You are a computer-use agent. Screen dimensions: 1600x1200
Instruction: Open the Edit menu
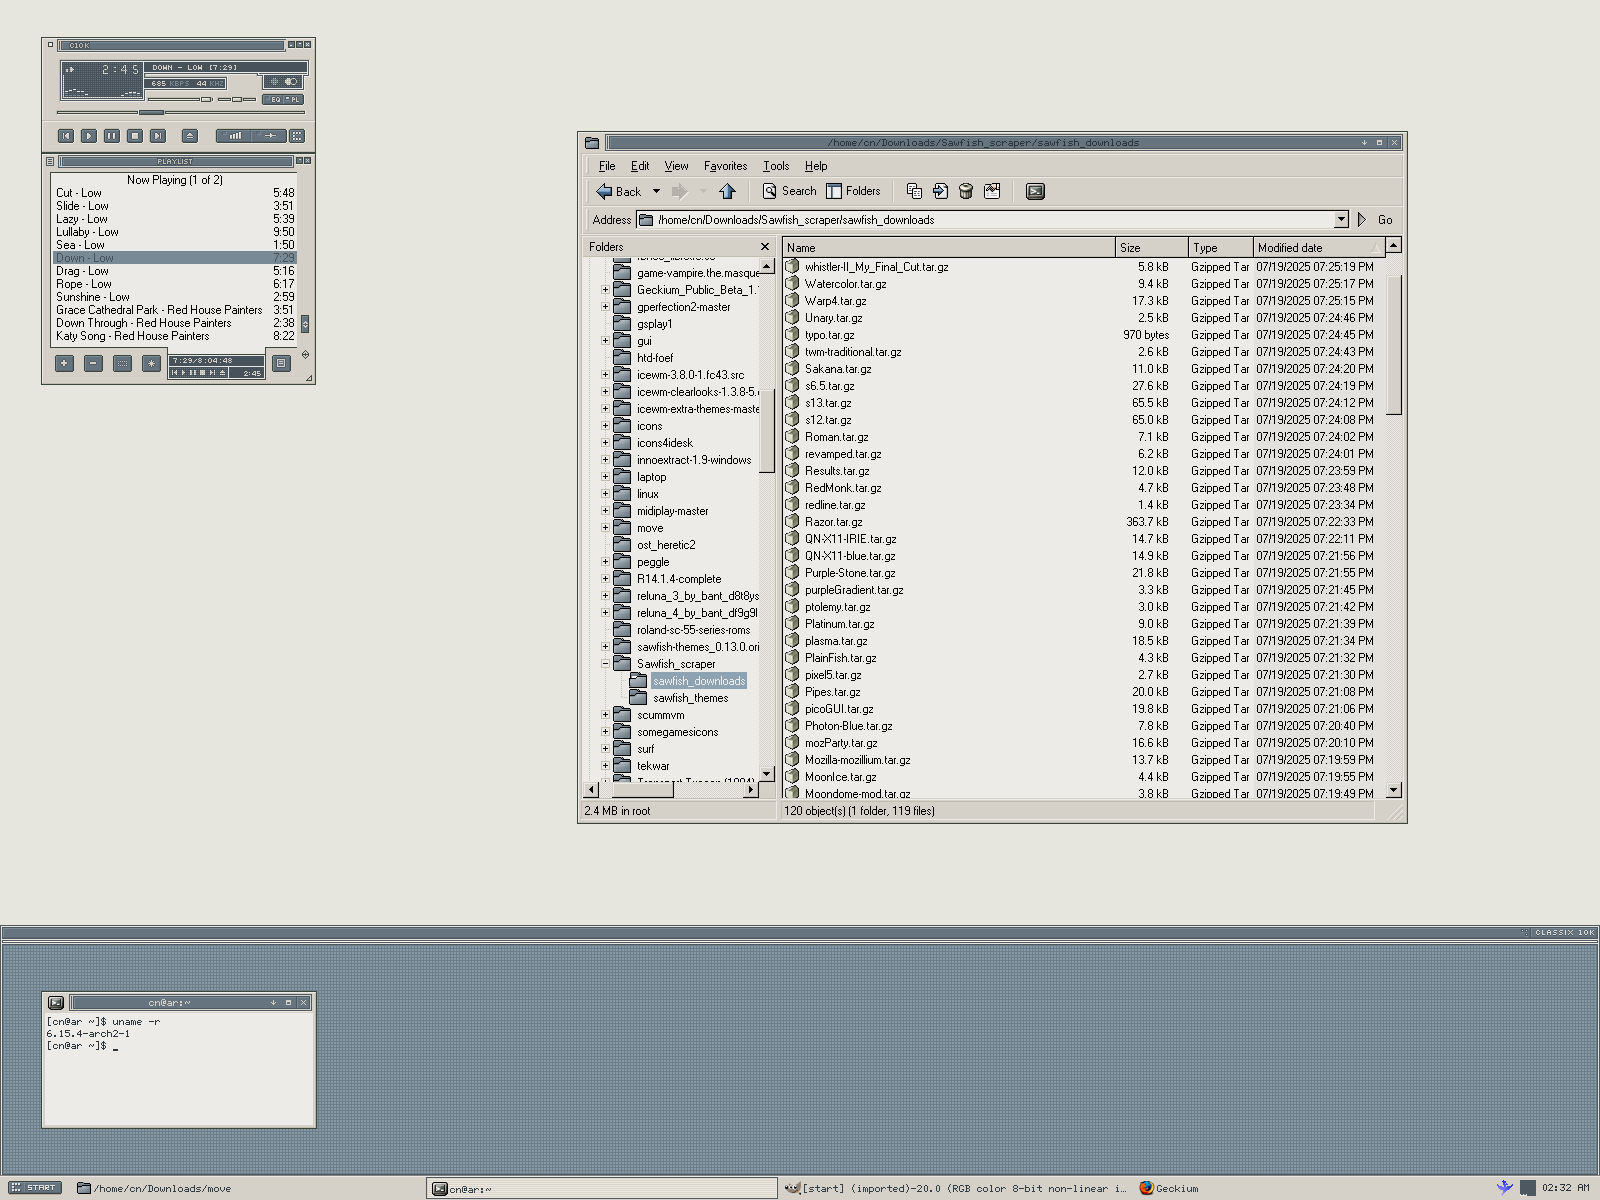coord(640,166)
